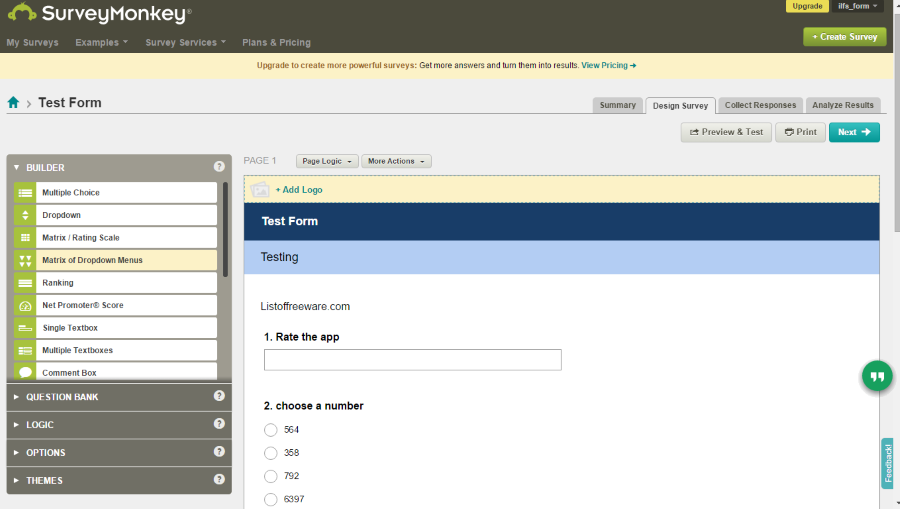Click the Single Textbox icon
This screenshot has width=900, height=509.
25,328
